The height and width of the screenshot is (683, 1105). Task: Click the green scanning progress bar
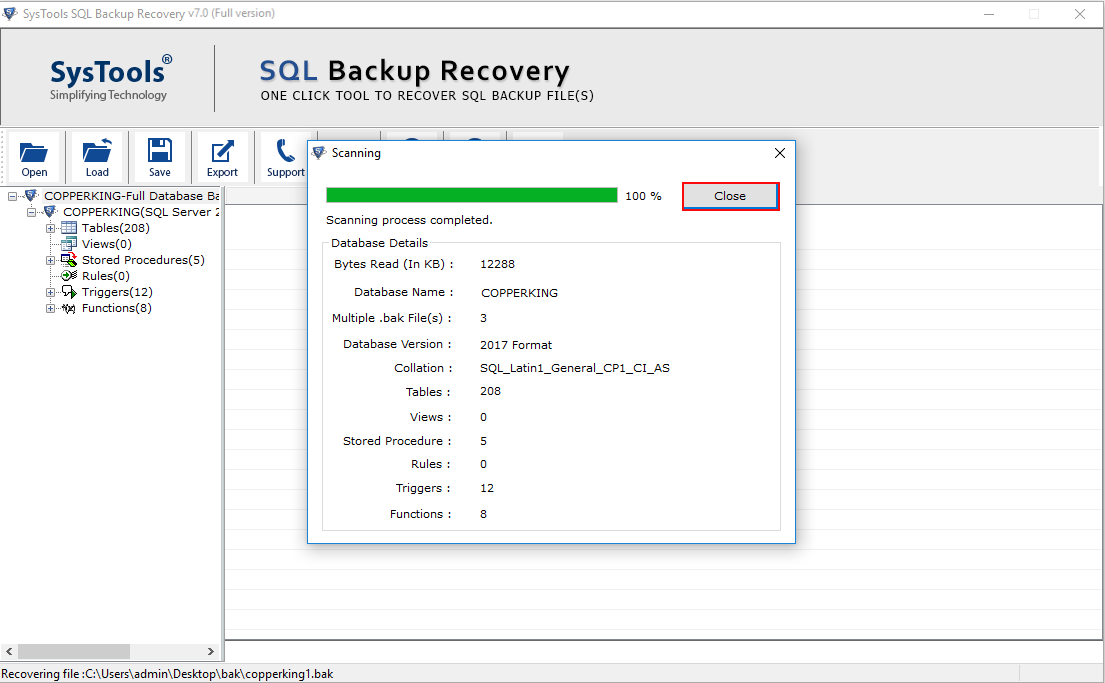tap(471, 195)
